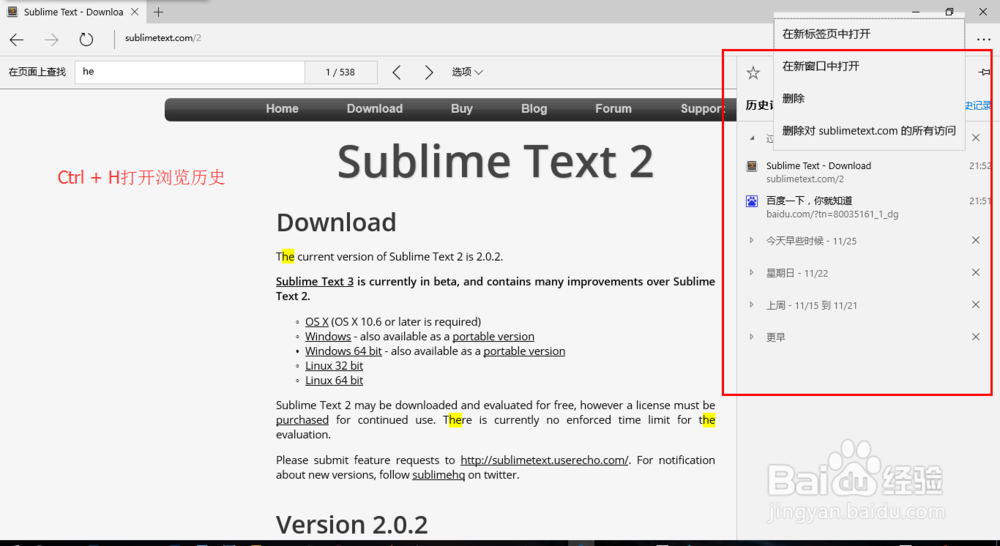Click clear history link in hub
The height and width of the screenshot is (546, 1000).
pyautogui.click(x=978, y=105)
